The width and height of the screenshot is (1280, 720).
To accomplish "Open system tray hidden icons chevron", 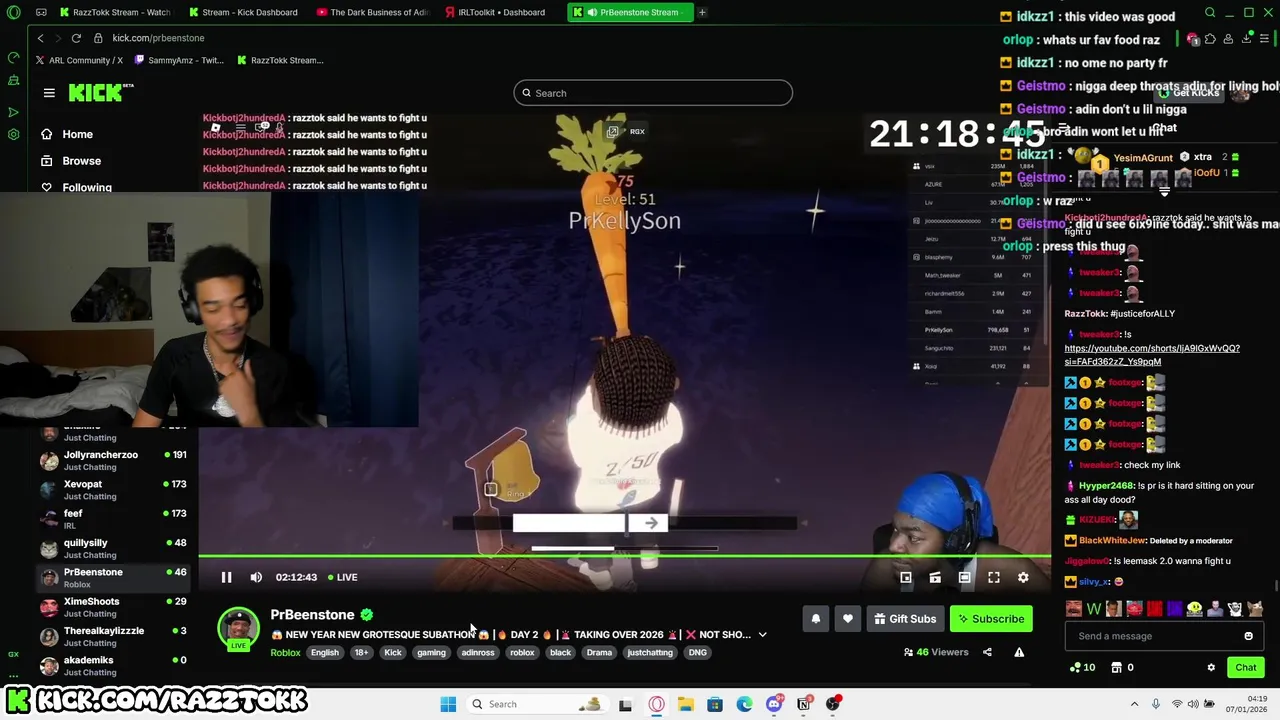I will 1134,704.
